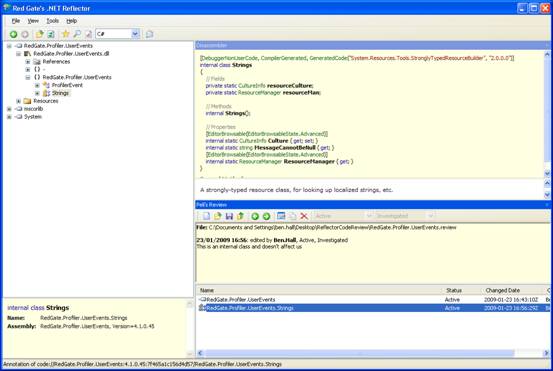This screenshot has width=553, height=371.
Task: Expand the ProfilerEvent class node
Action: 37,85
